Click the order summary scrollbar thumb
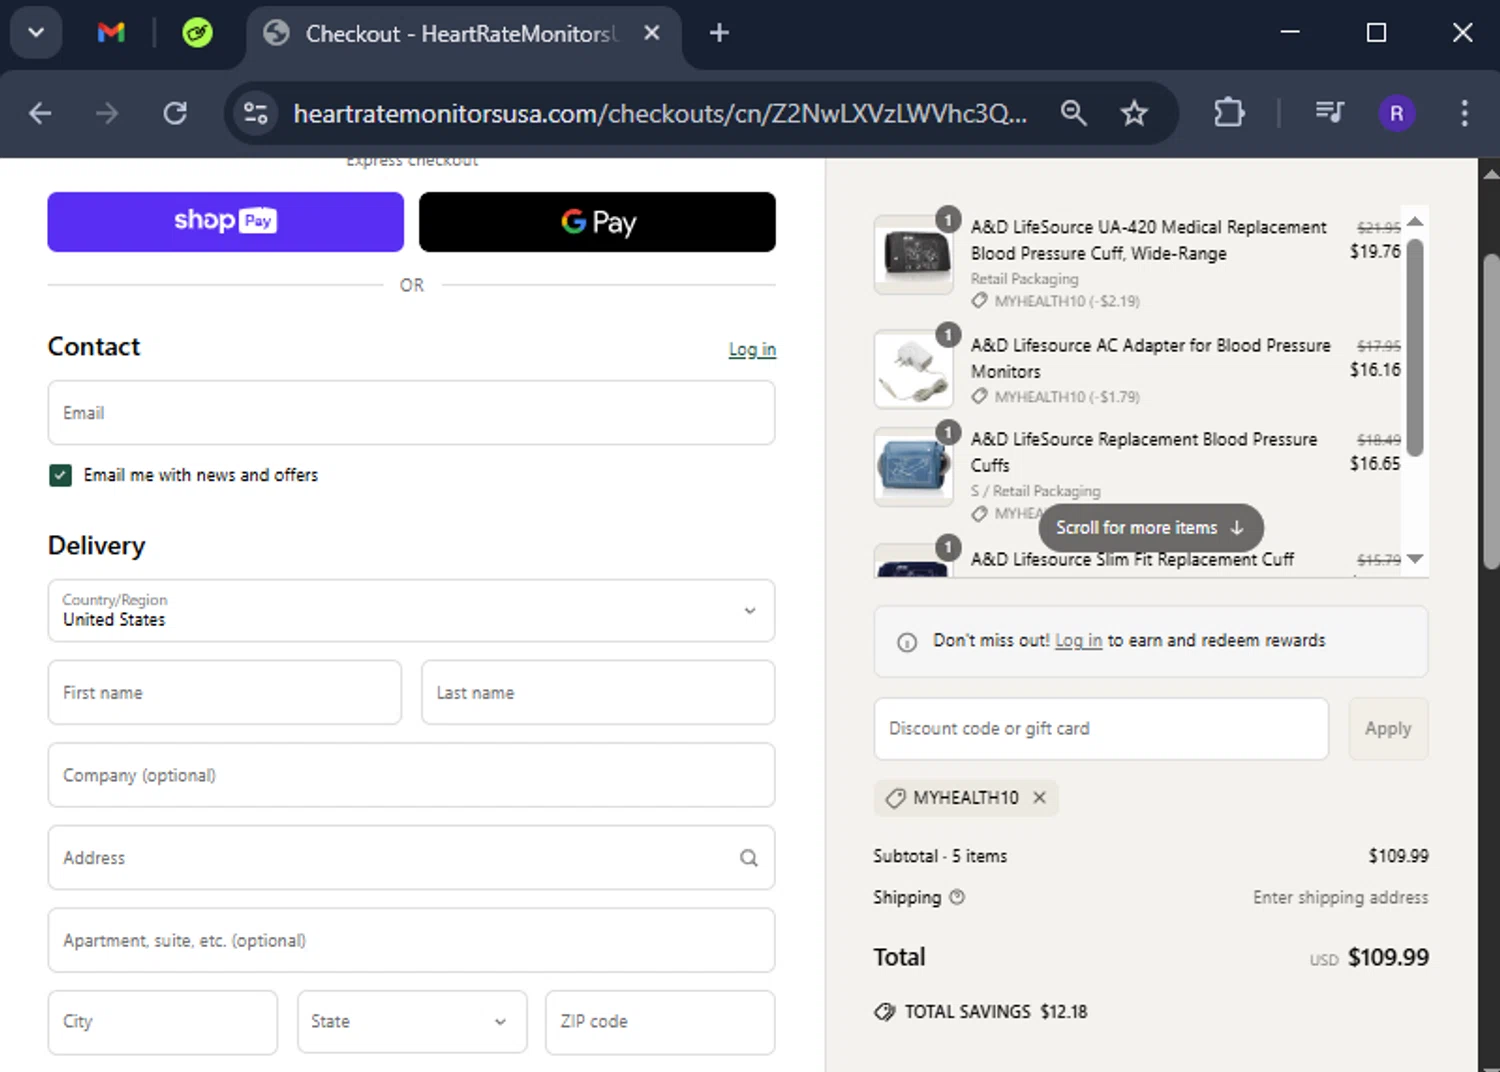This screenshot has width=1500, height=1072. 1415,347
